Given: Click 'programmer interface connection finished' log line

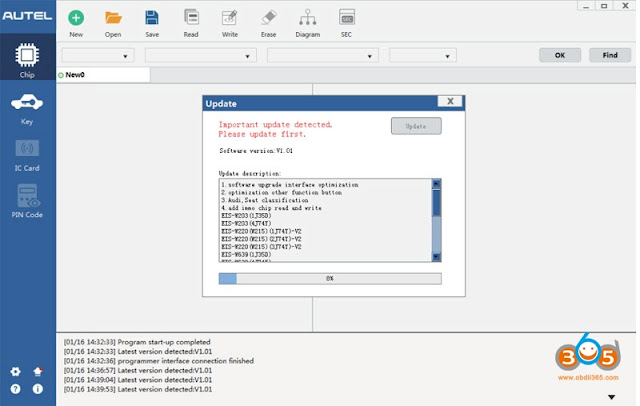Looking at the screenshot, I should (x=159, y=361).
